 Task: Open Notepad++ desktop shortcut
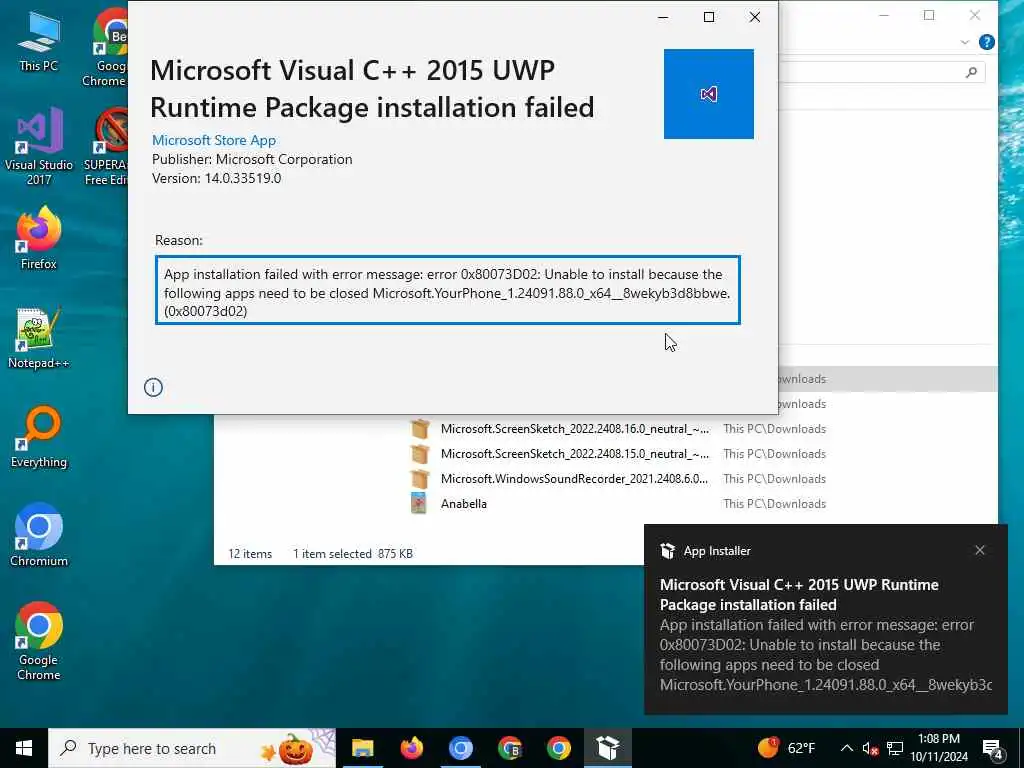[x=39, y=338]
